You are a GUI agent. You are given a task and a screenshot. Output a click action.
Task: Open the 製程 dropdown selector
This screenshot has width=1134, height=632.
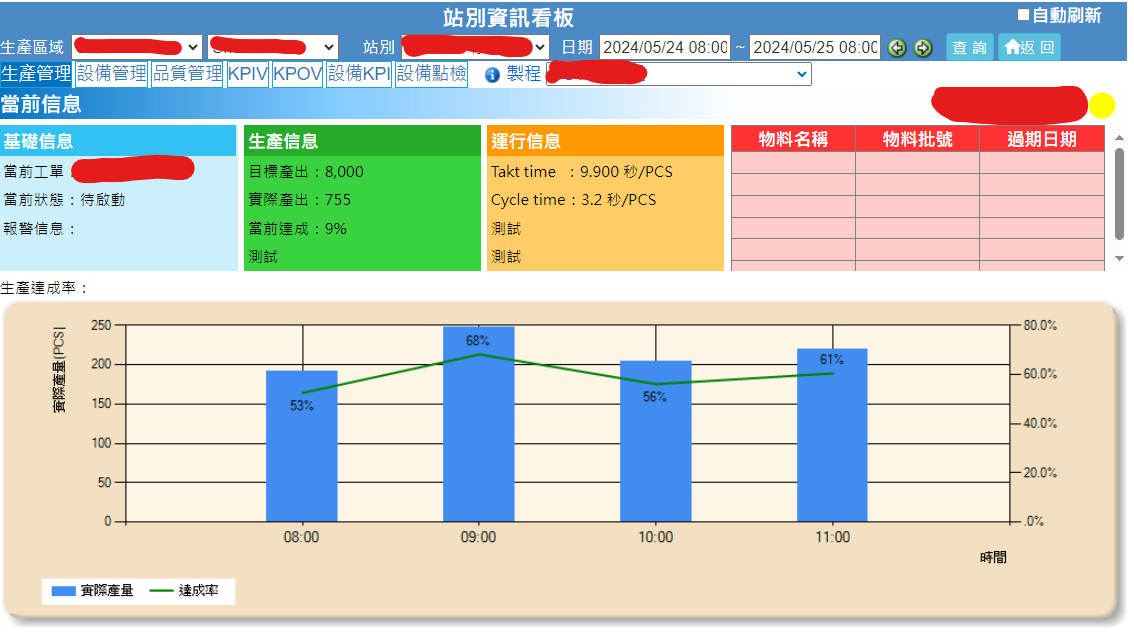point(679,74)
